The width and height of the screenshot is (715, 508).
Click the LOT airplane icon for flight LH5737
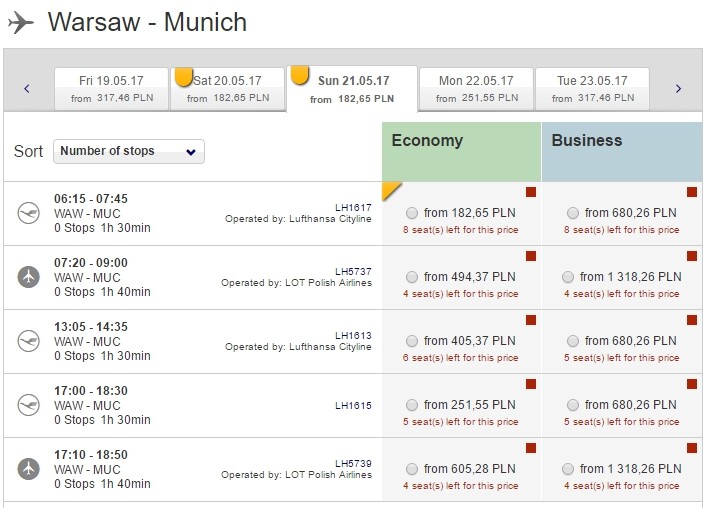[x=29, y=277]
